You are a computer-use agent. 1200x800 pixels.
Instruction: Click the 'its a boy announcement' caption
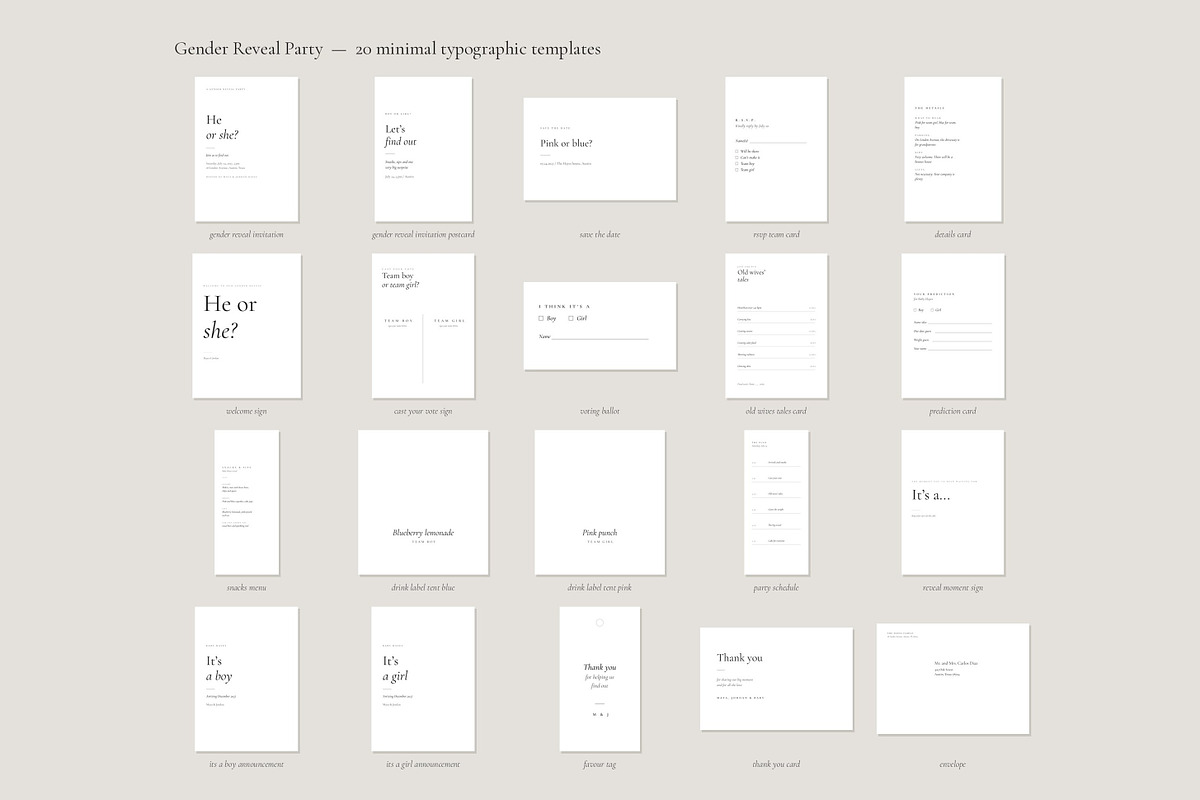click(x=246, y=764)
